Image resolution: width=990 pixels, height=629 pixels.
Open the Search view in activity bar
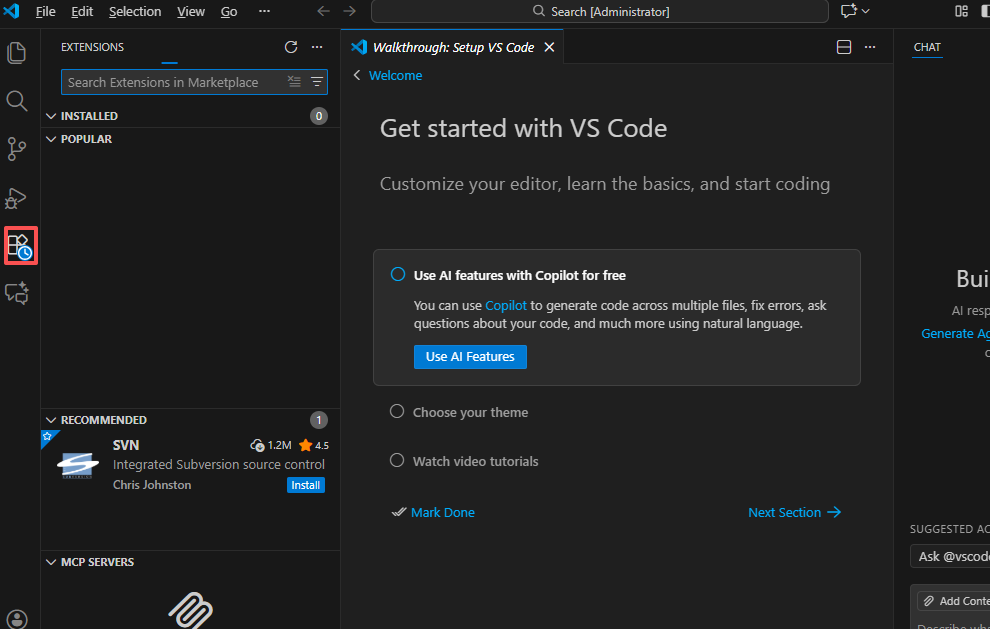[16, 101]
